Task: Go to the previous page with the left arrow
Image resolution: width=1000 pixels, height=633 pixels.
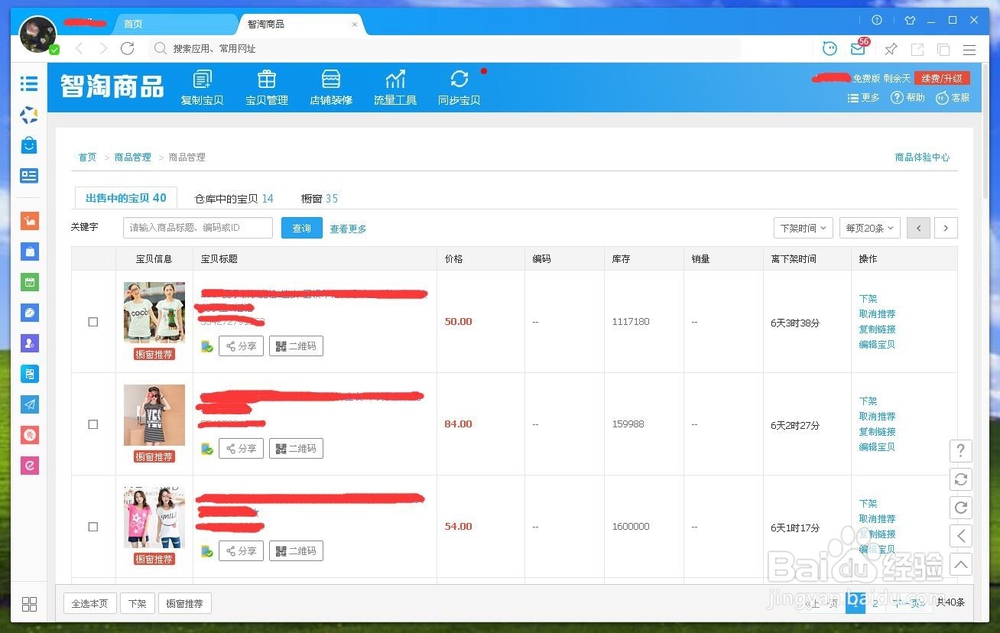Action: (x=918, y=228)
